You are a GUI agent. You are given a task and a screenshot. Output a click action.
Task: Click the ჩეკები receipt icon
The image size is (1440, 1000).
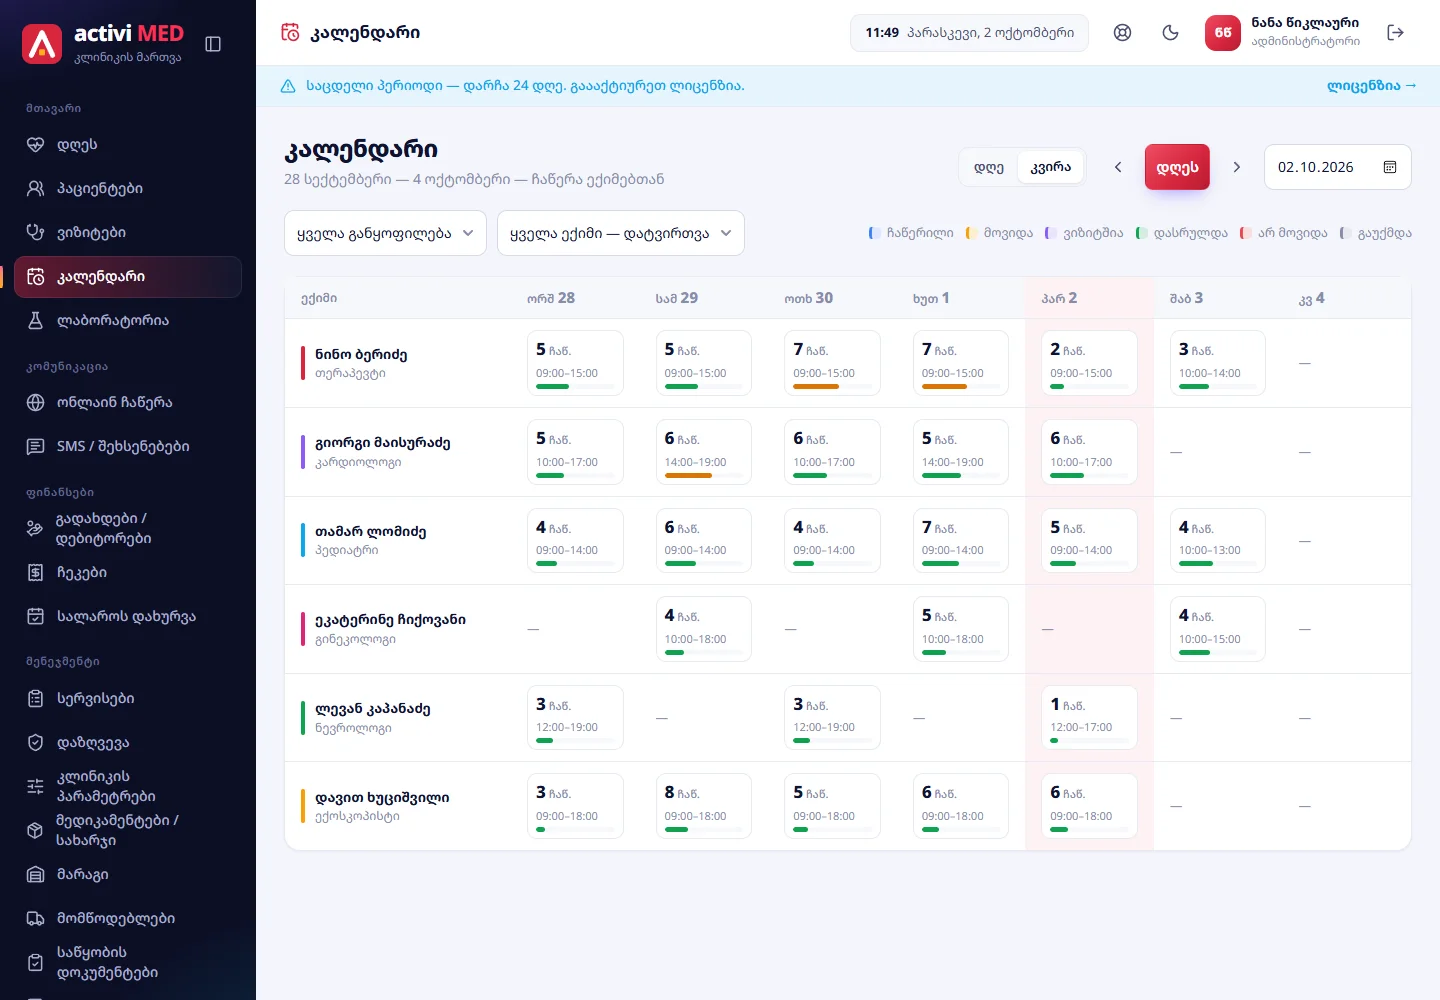[x=36, y=573]
